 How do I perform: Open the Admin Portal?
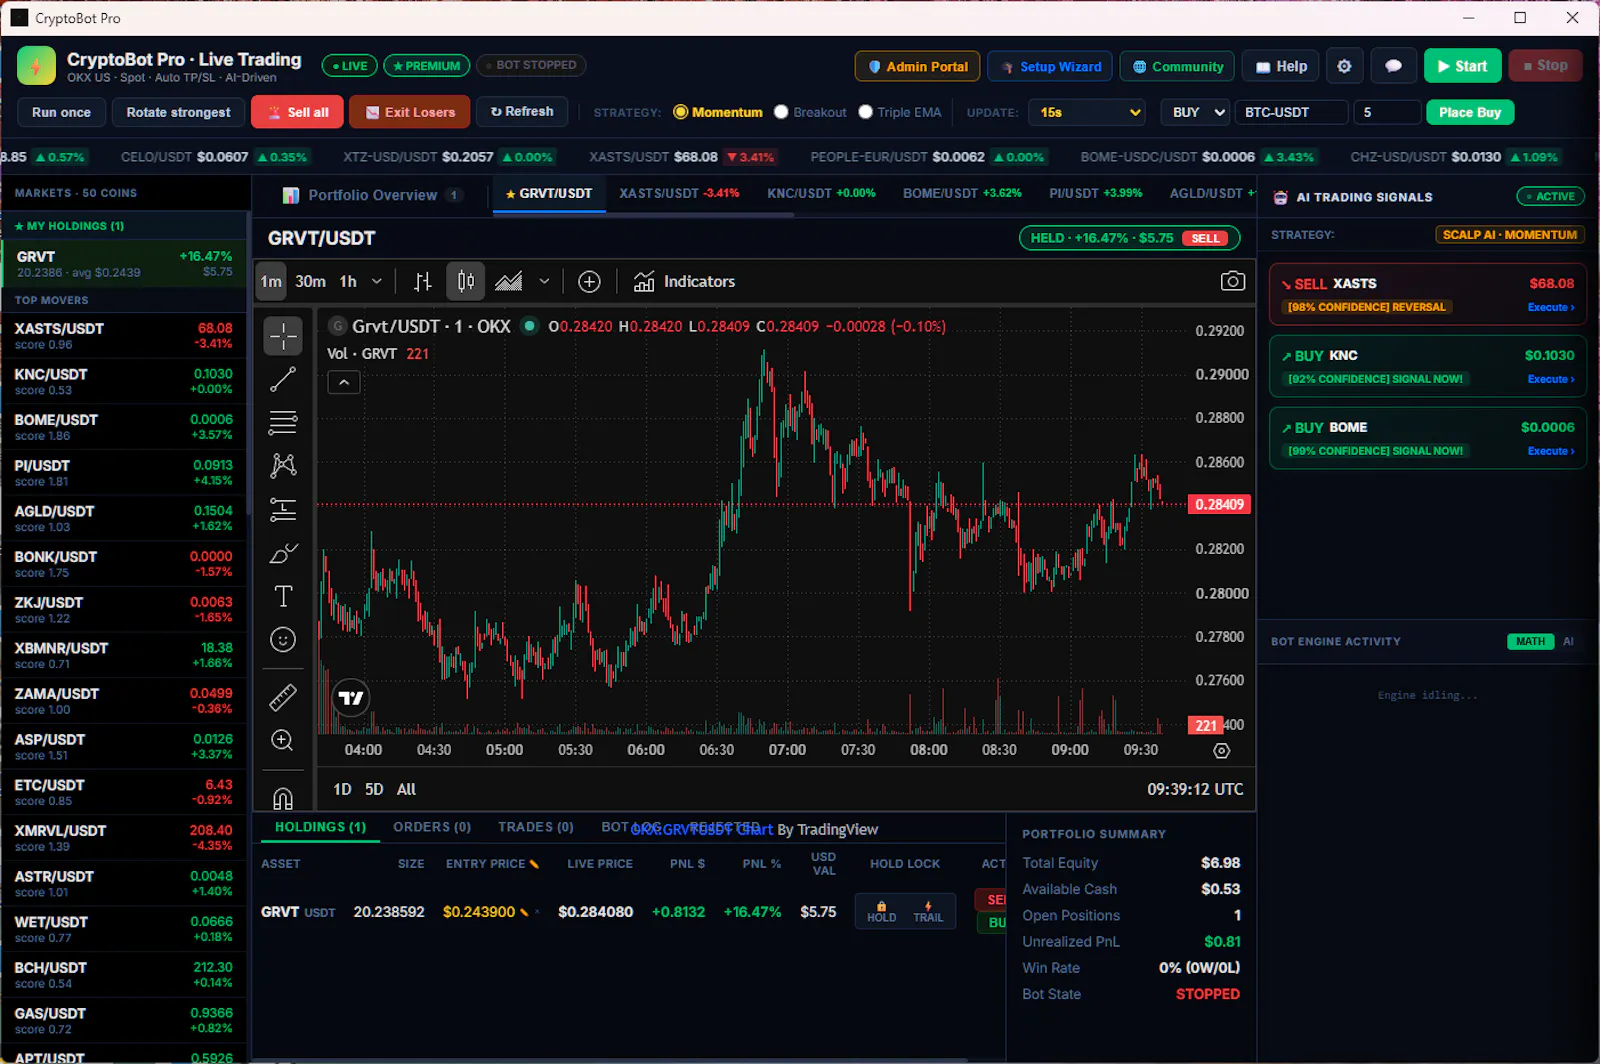(x=918, y=66)
